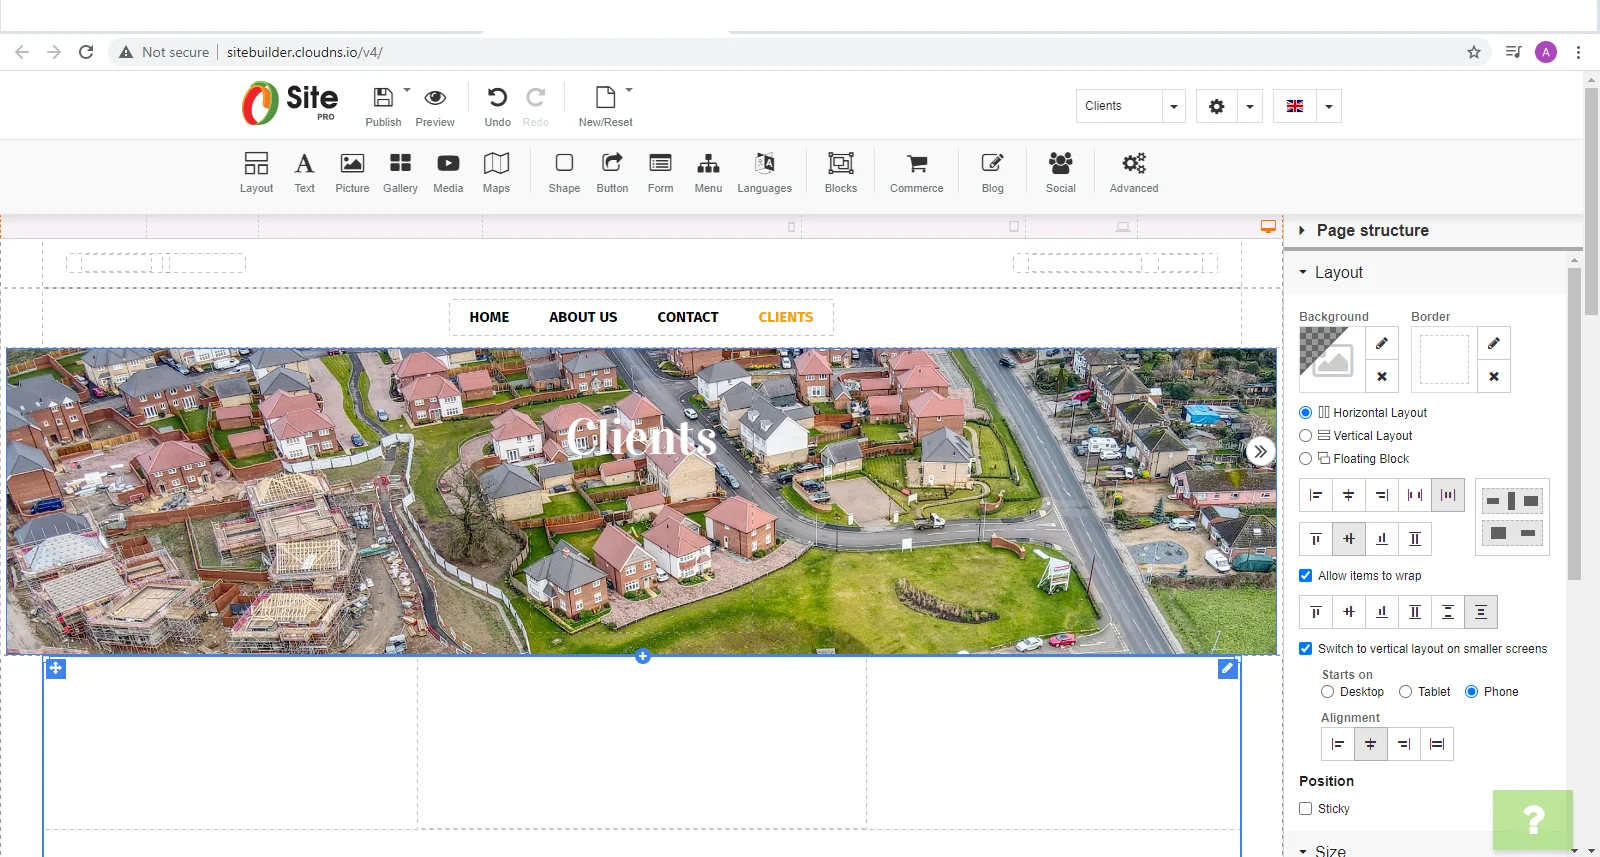Screen dimensions: 1600x857
Task: Enable the Sticky position checkbox
Action: [1305, 809]
